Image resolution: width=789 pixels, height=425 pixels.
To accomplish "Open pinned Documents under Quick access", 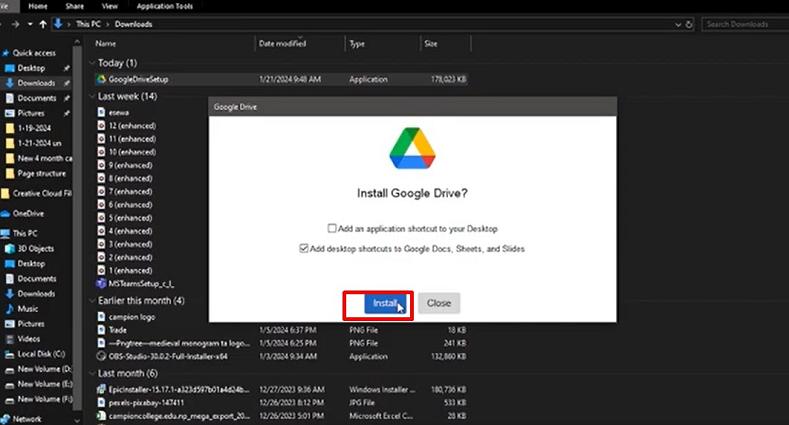I will pyautogui.click(x=37, y=98).
